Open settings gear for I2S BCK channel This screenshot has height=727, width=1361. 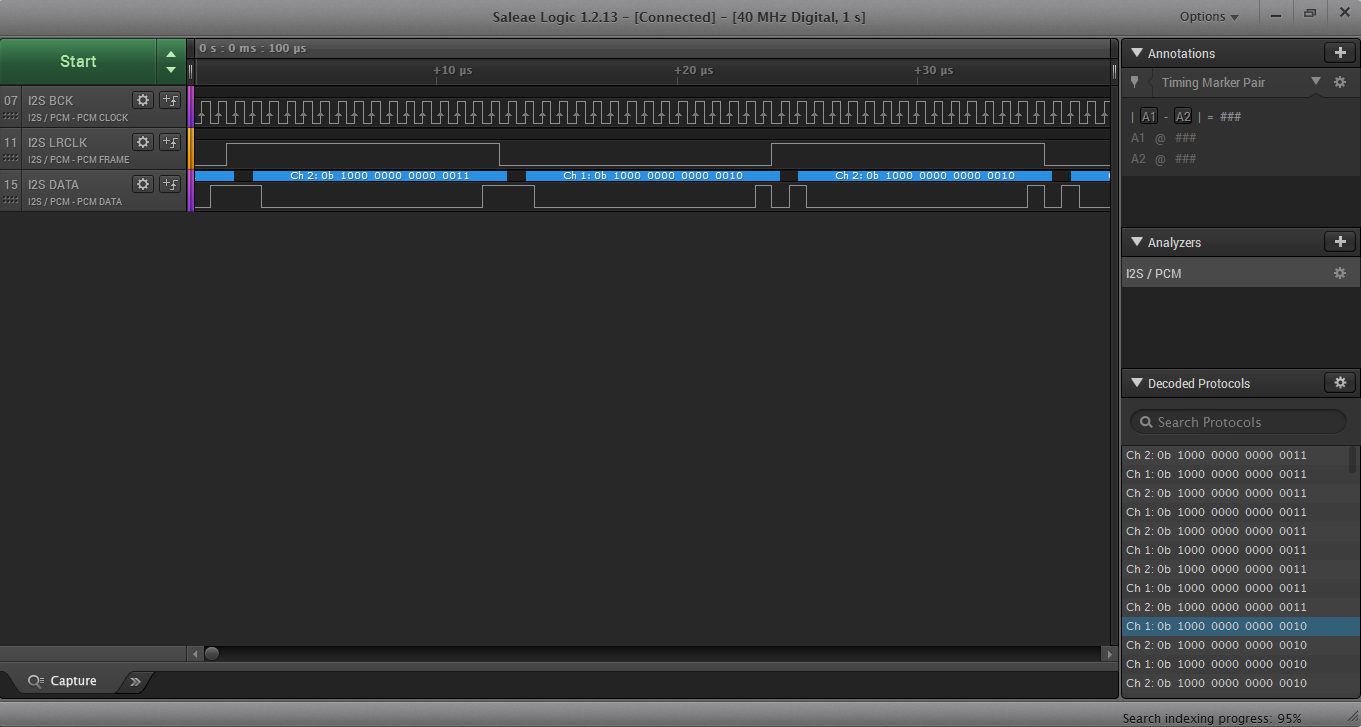coord(143,100)
